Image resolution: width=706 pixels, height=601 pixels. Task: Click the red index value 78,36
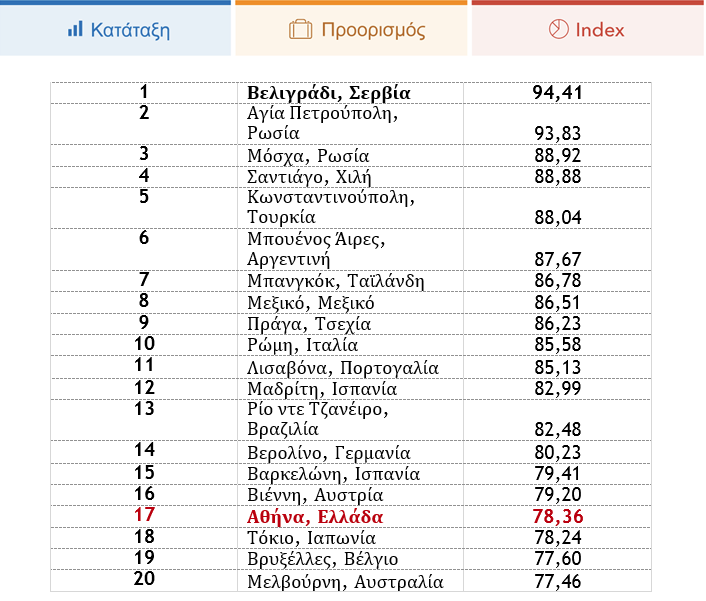[558, 516]
